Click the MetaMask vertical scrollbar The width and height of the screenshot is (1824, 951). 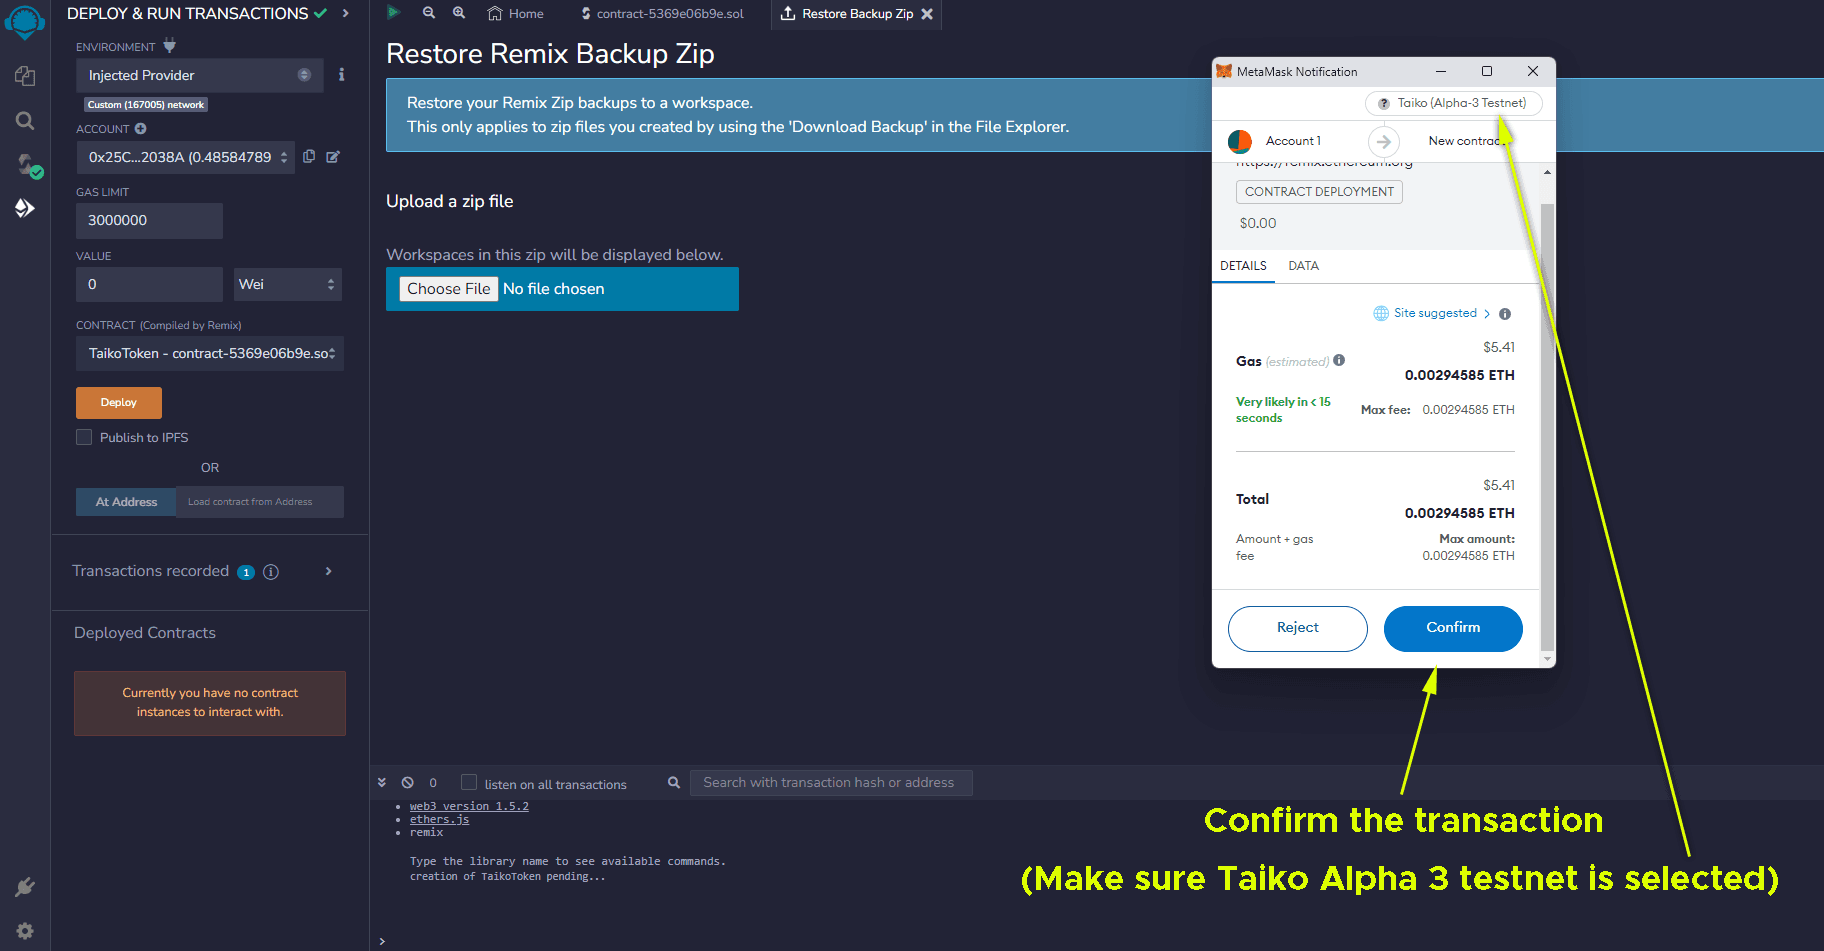(1547, 427)
